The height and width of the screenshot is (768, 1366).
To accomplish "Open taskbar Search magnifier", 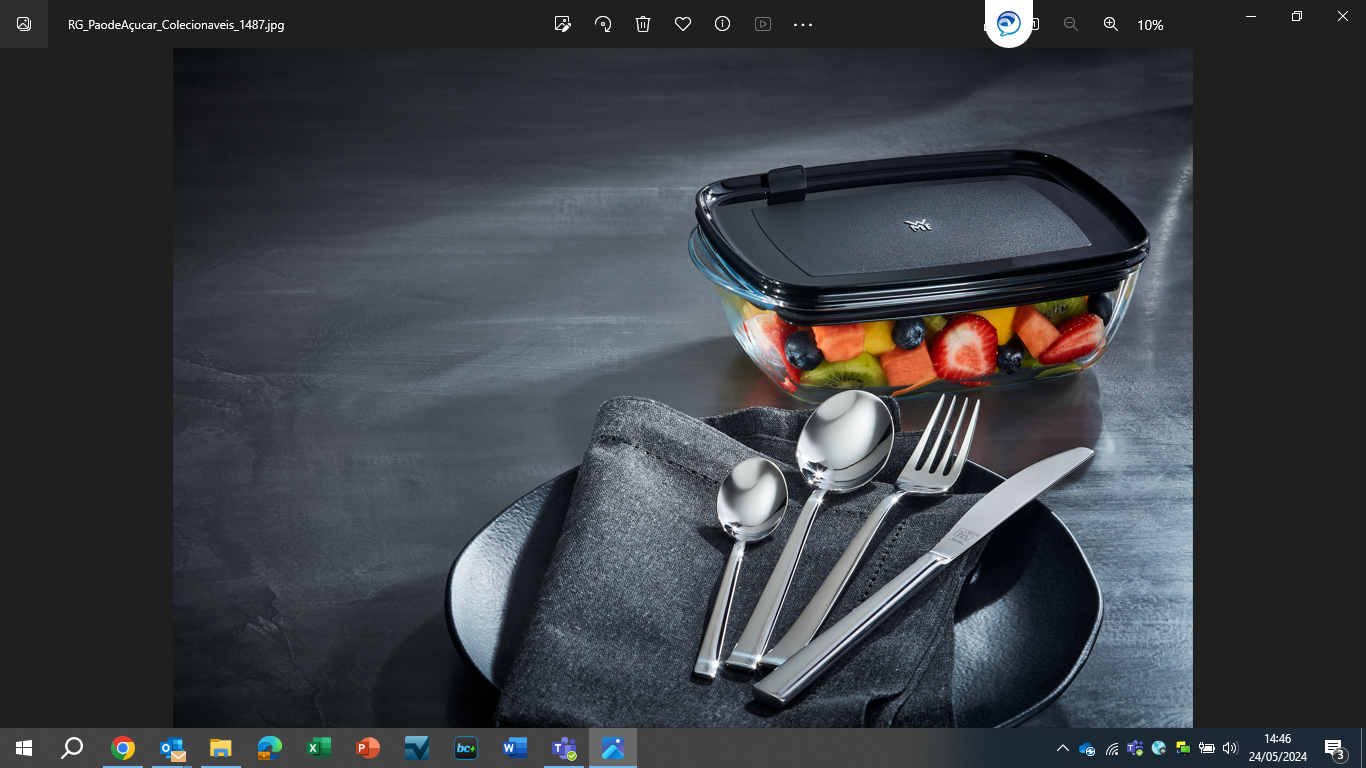I will [x=72, y=748].
